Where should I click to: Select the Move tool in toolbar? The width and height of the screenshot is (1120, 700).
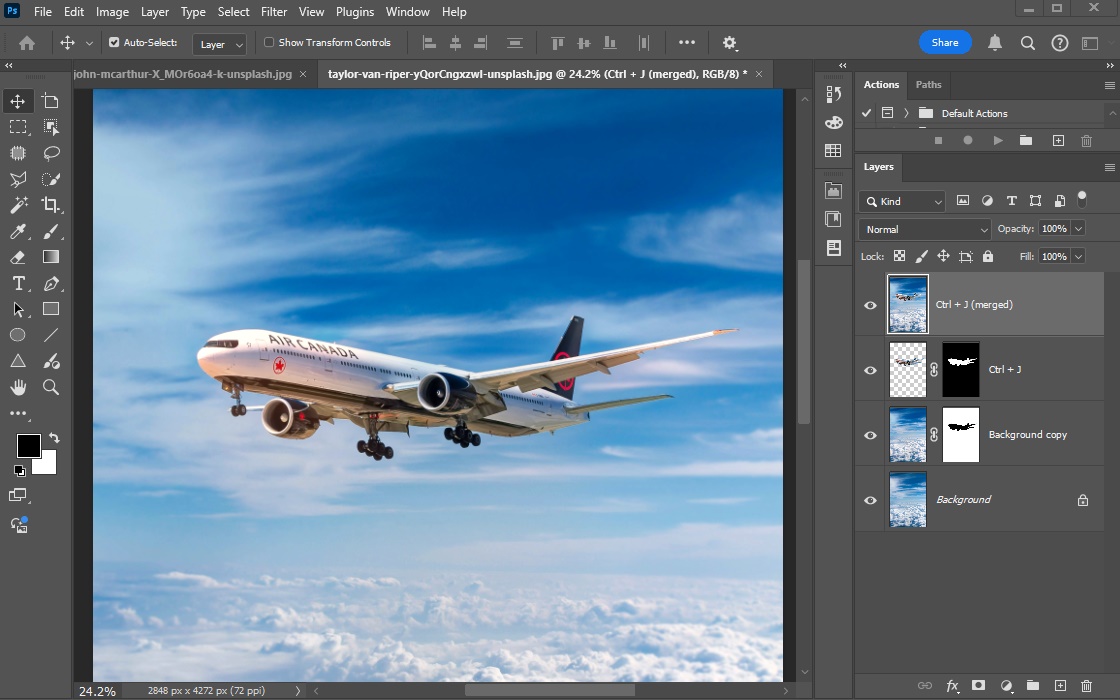pyautogui.click(x=18, y=101)
